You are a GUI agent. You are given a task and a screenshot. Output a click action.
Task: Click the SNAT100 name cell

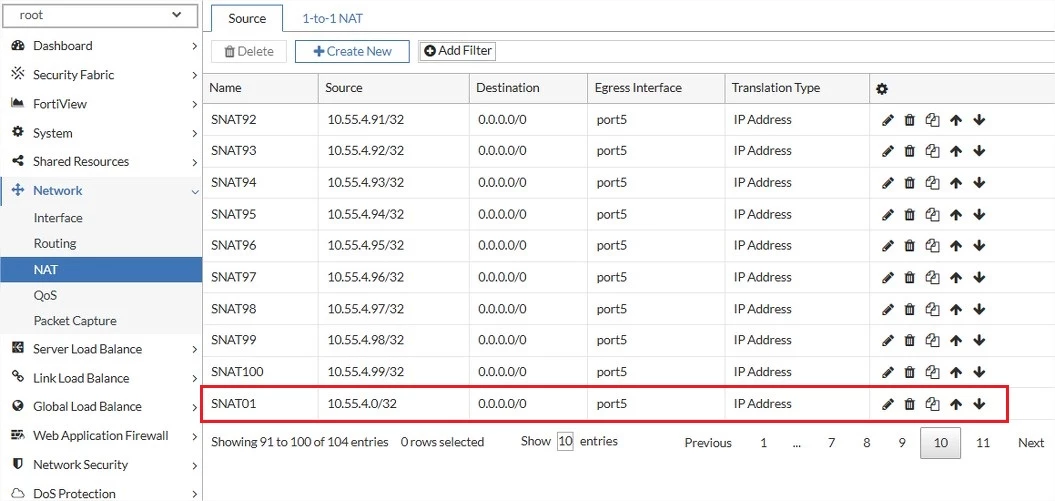(x=260, y=373)
